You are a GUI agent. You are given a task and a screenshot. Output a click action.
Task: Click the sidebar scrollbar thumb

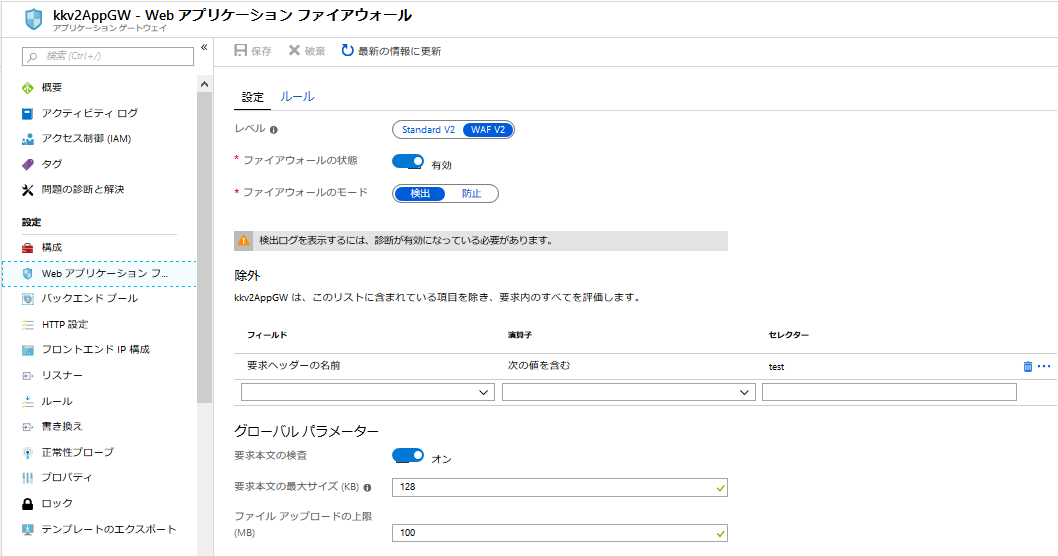tap(204, 247)
